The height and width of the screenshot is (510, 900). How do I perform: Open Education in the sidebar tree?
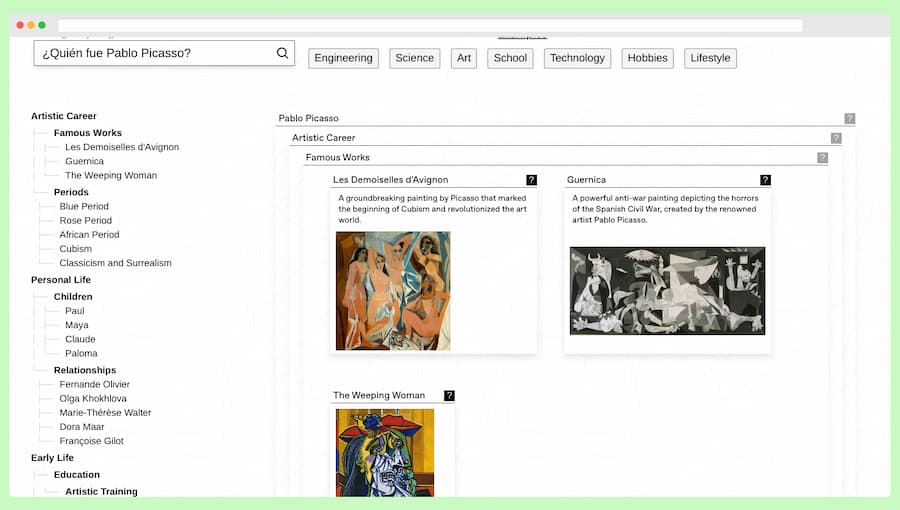77,474
